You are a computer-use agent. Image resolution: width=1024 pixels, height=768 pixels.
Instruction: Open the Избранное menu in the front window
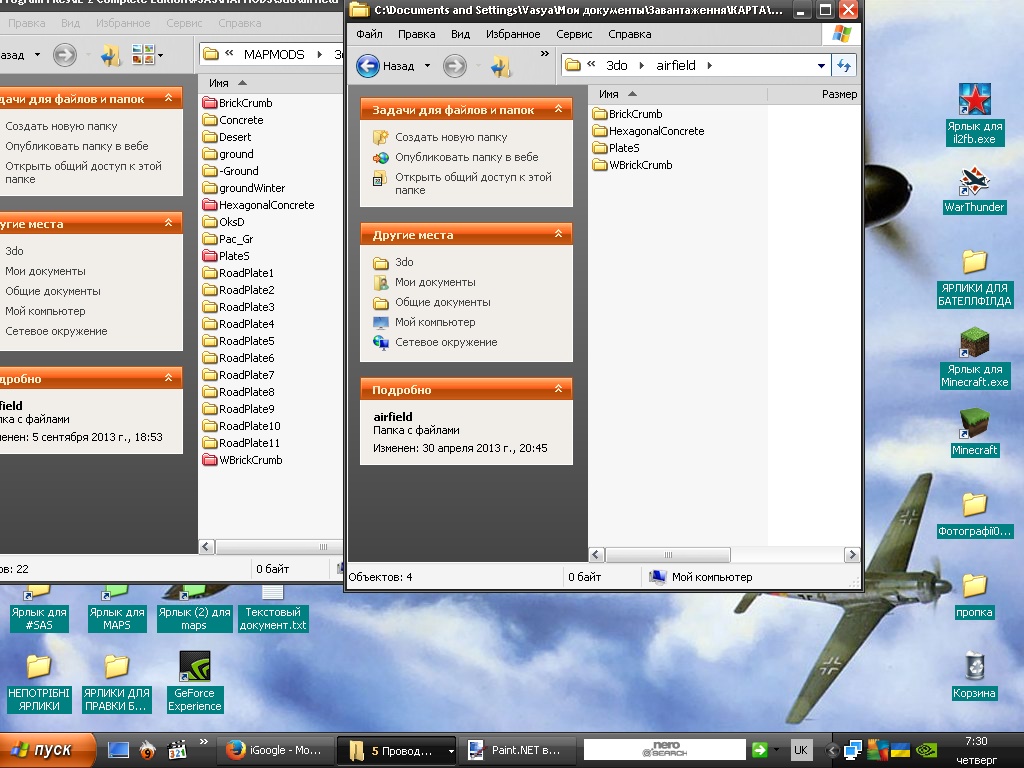(513, 34)
